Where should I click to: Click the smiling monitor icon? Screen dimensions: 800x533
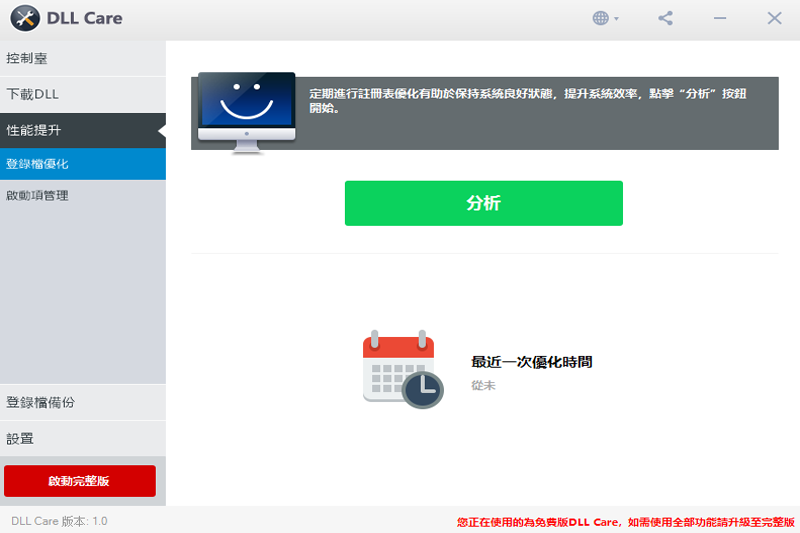point(246,112)
